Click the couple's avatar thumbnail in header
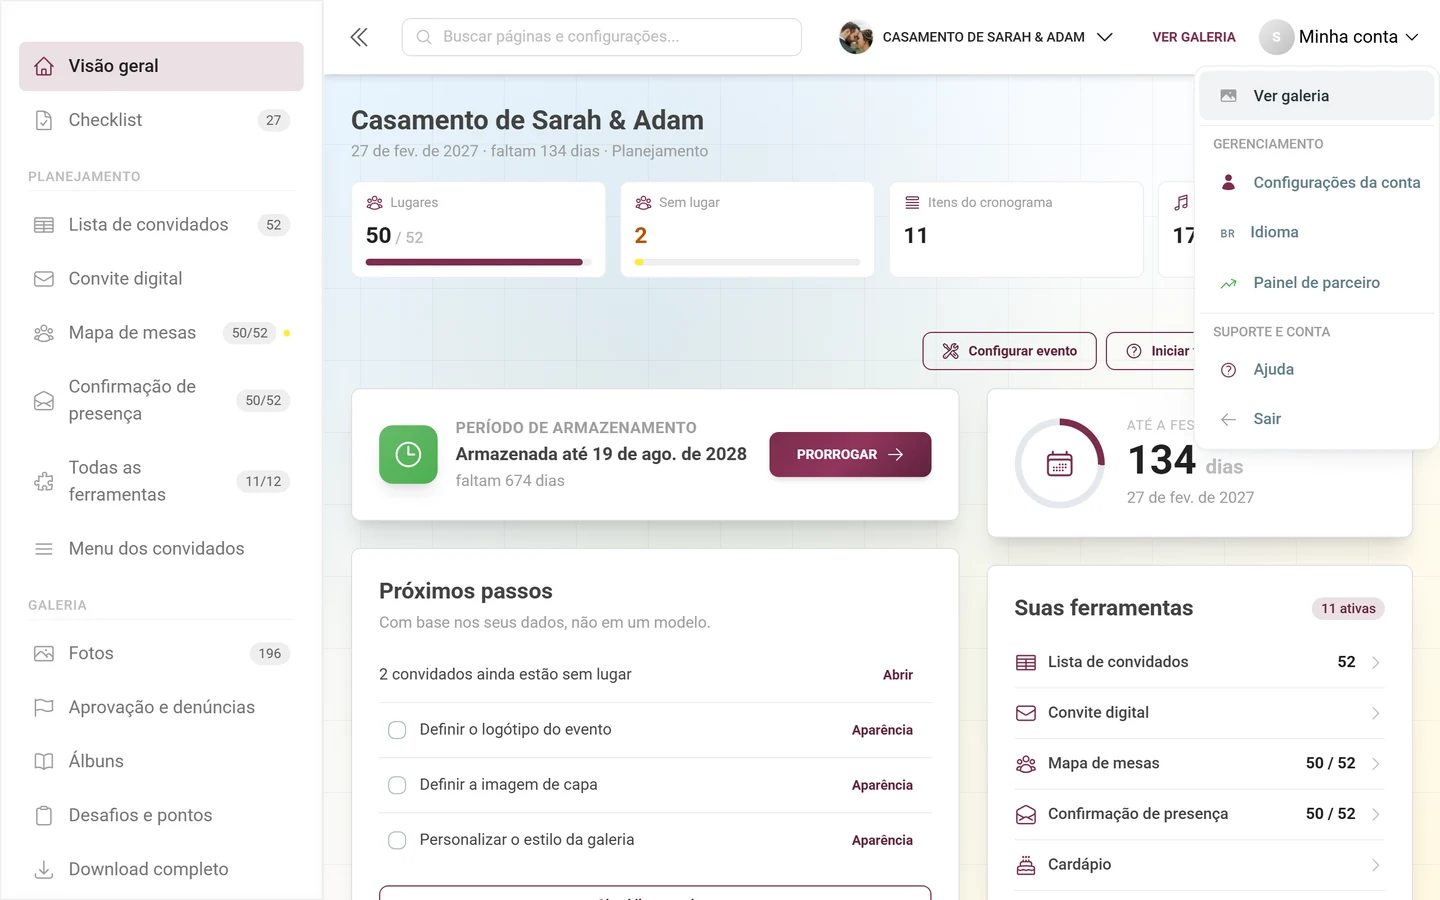The height and width of the screenshot is (900, 1440). click(856, 37)
